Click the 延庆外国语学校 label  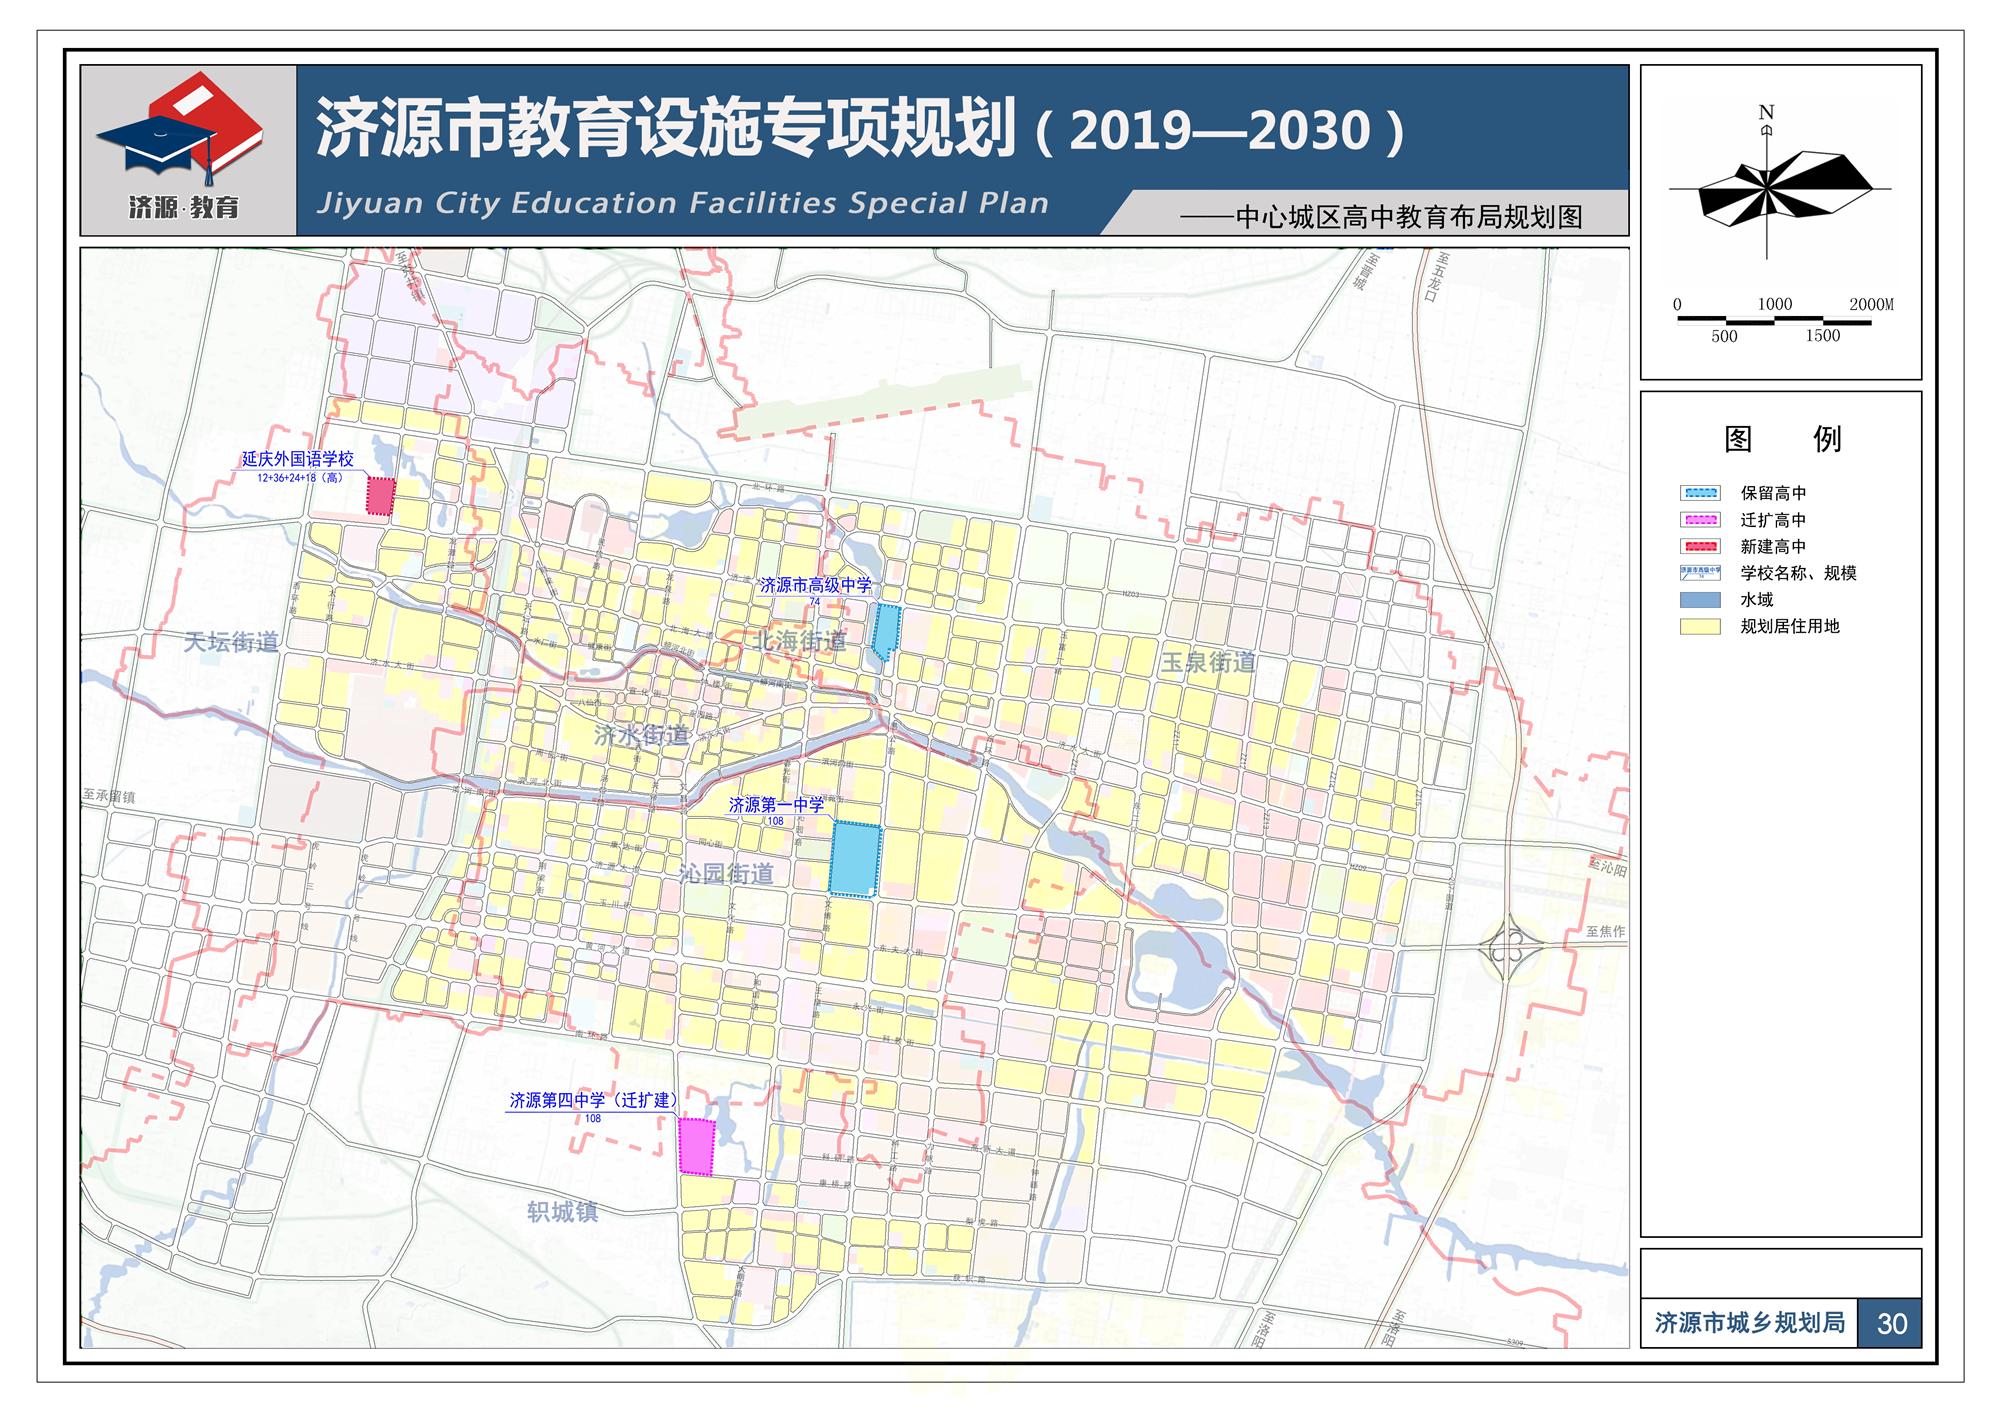(298, 459)
